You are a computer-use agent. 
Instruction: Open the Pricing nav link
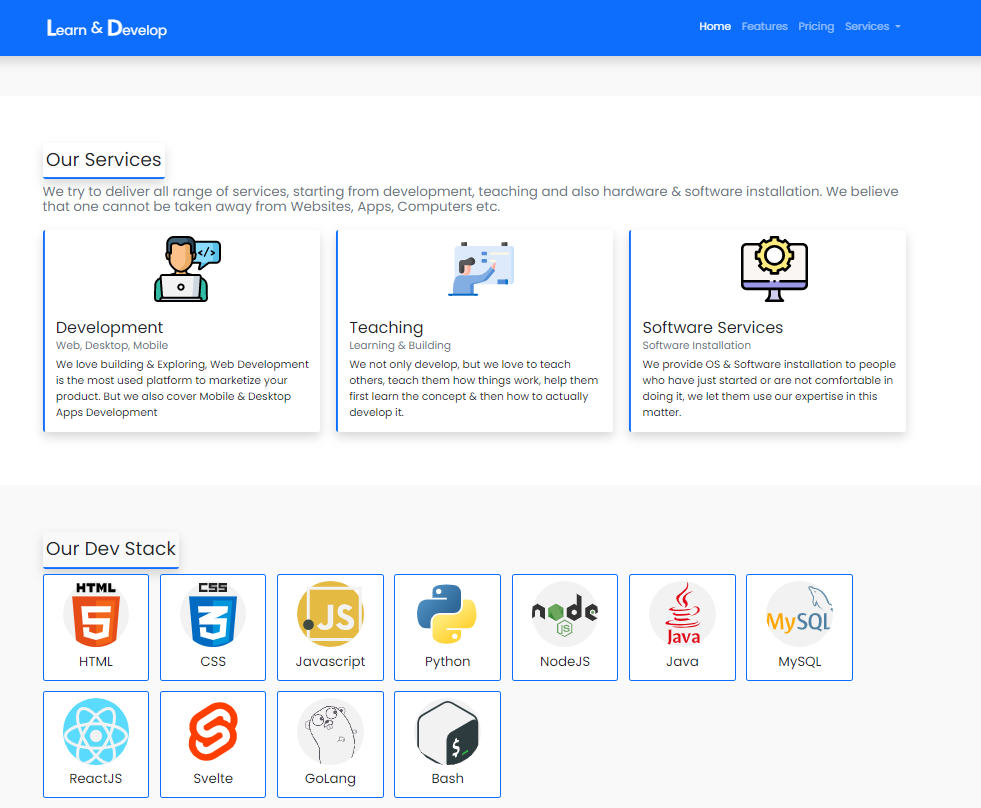pyautogui.click(x=816, y=26)
